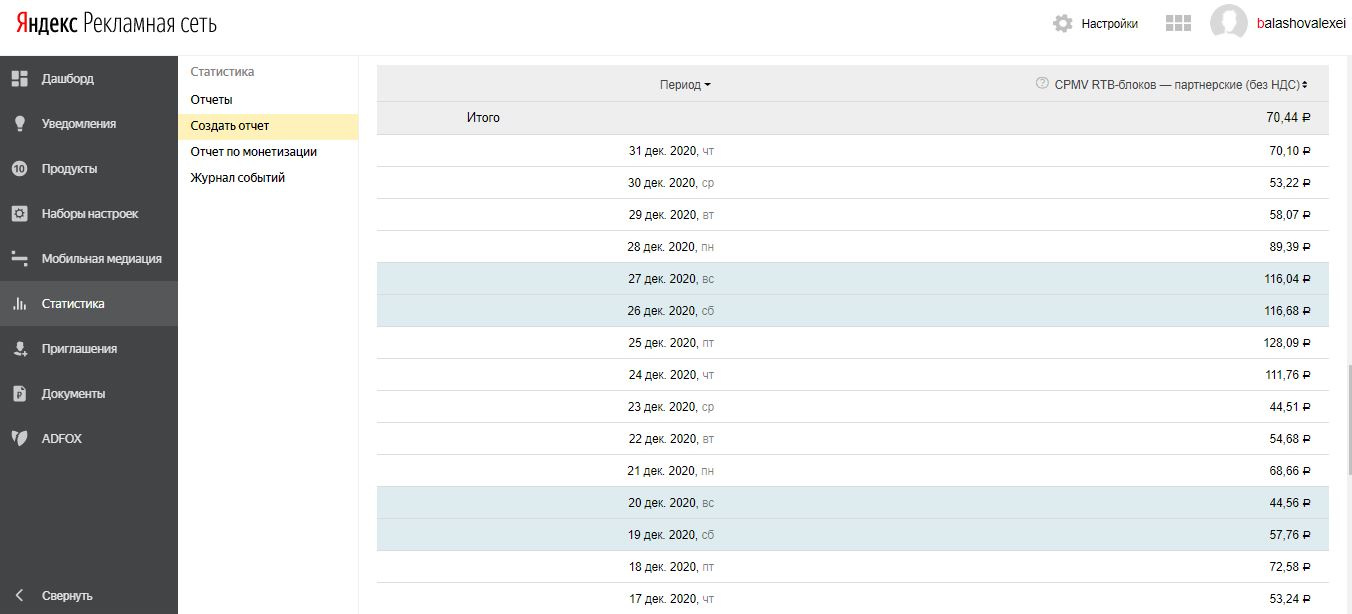This screenshot has height=614, width=1352.
Task: Open the Дашборд sidebar icon
Action: pyautogui.click(x=19, y=79)
